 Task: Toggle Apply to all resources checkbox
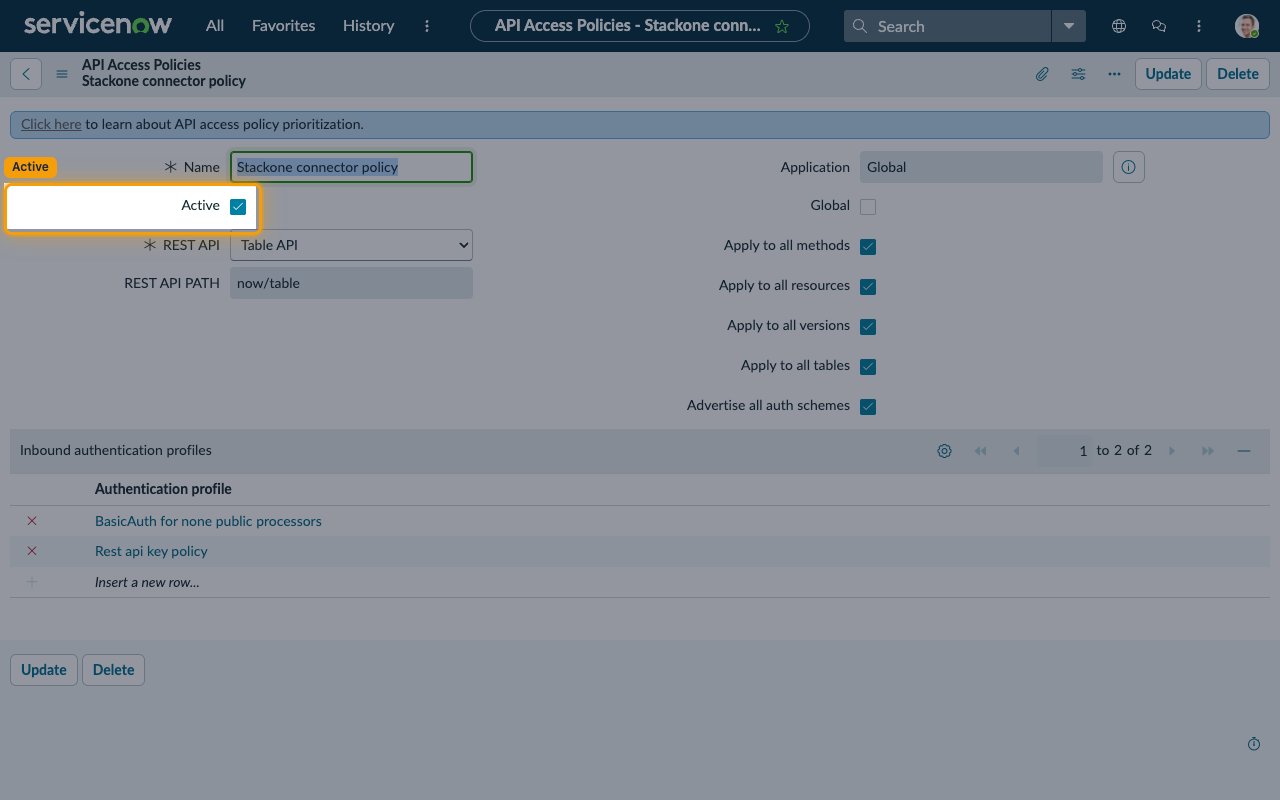(868, 287)
